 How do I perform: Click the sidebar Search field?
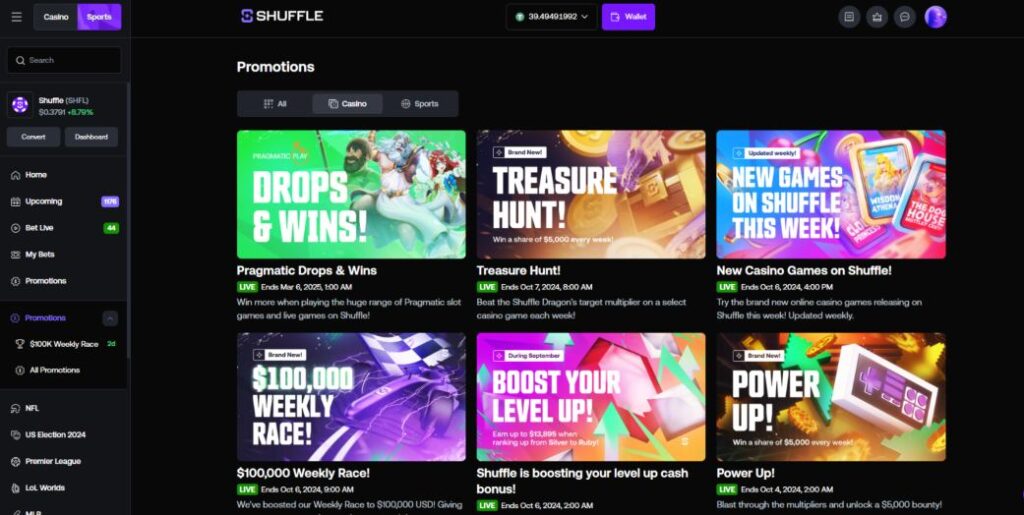click(x=64, y=60)
